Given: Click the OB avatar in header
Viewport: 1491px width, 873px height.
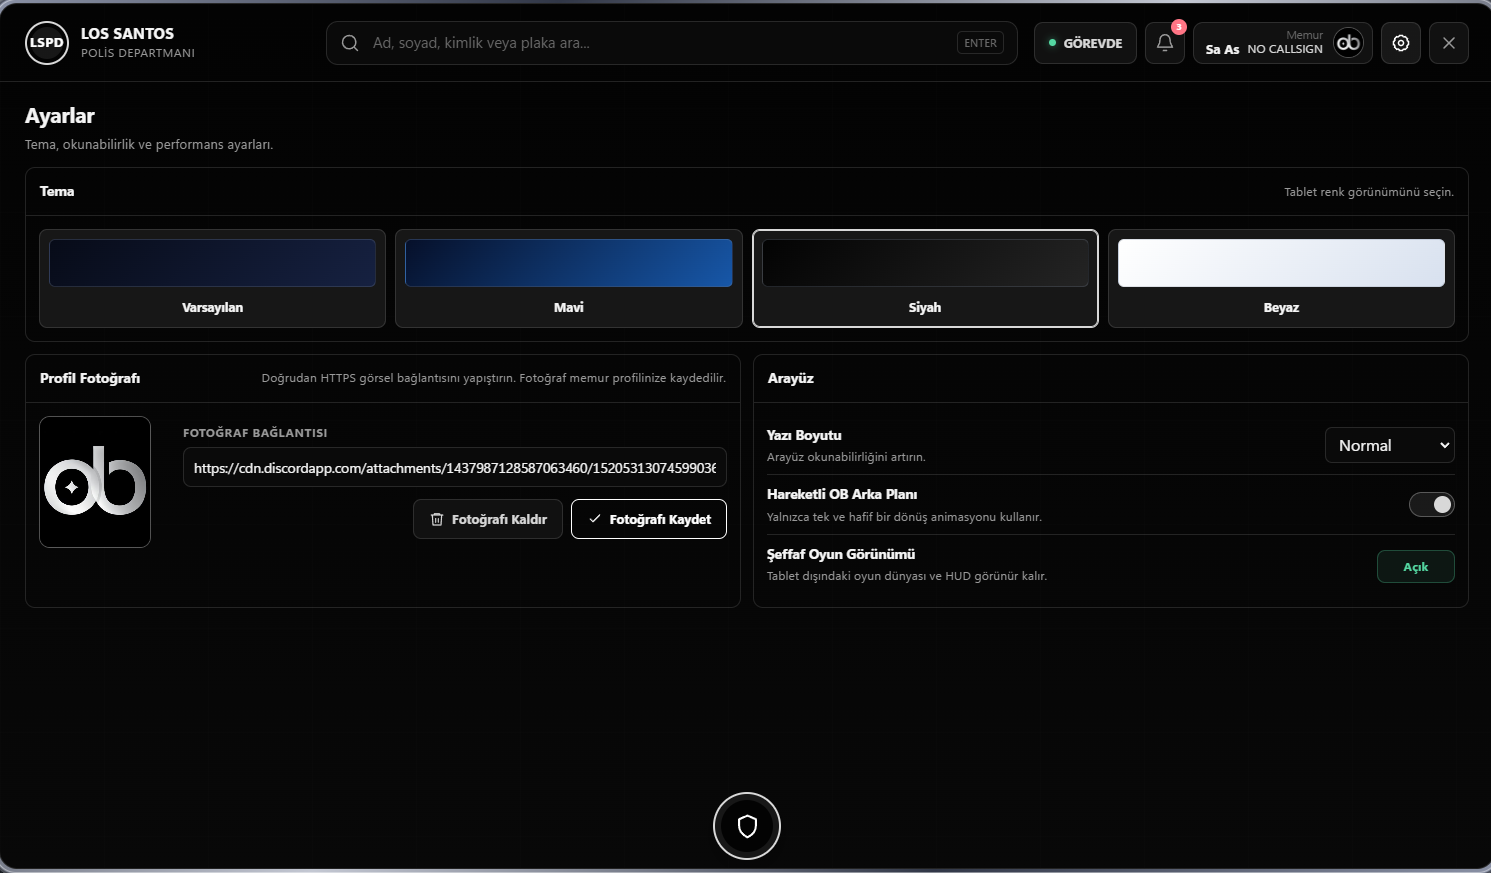Looking at the screenshot, I should (x=1349, y=43).
